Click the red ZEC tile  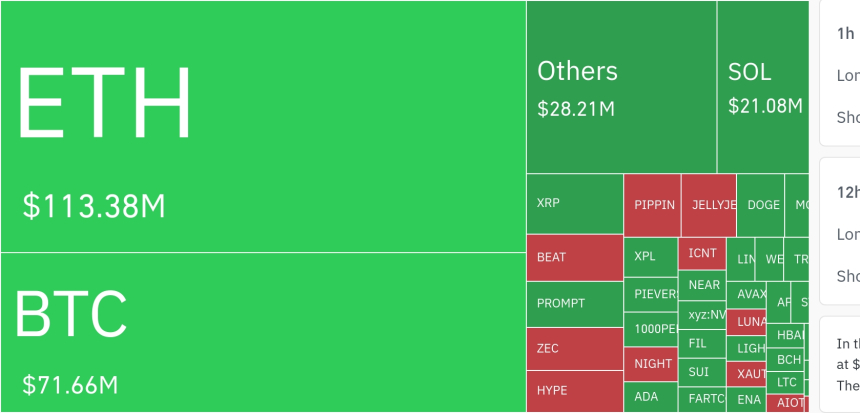click(x=574, y=349)
